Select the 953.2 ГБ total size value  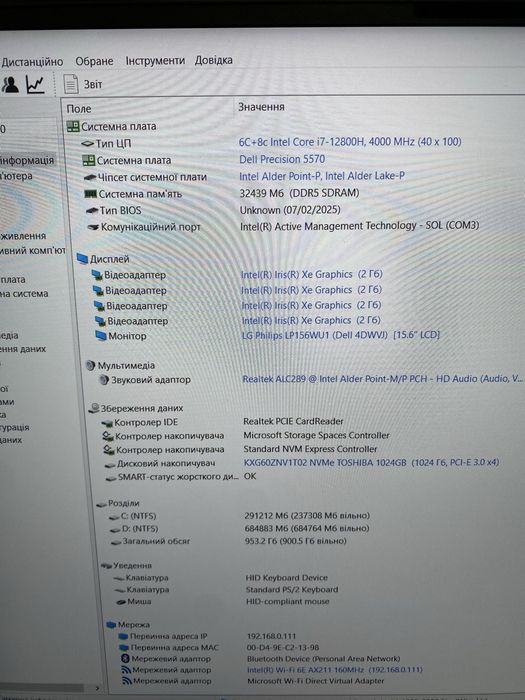coord(296,541)
